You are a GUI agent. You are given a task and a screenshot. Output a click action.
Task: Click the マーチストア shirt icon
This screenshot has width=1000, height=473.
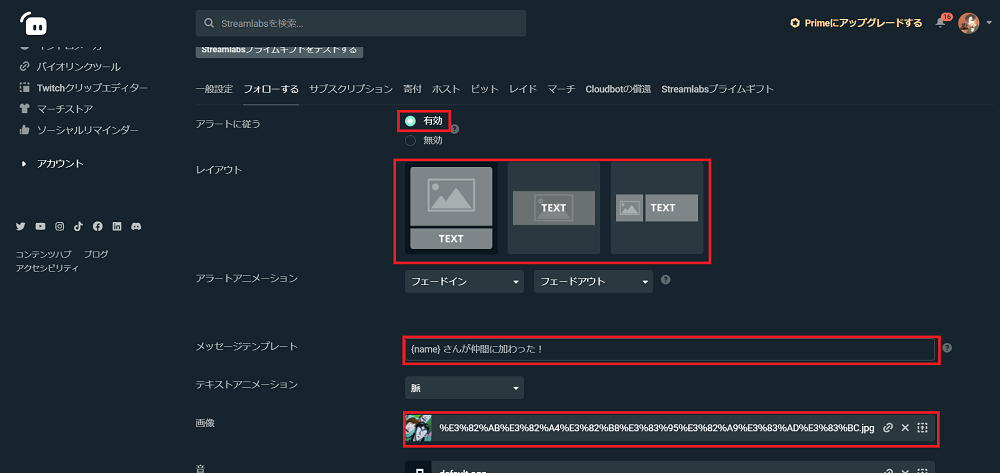pos(25,108)
